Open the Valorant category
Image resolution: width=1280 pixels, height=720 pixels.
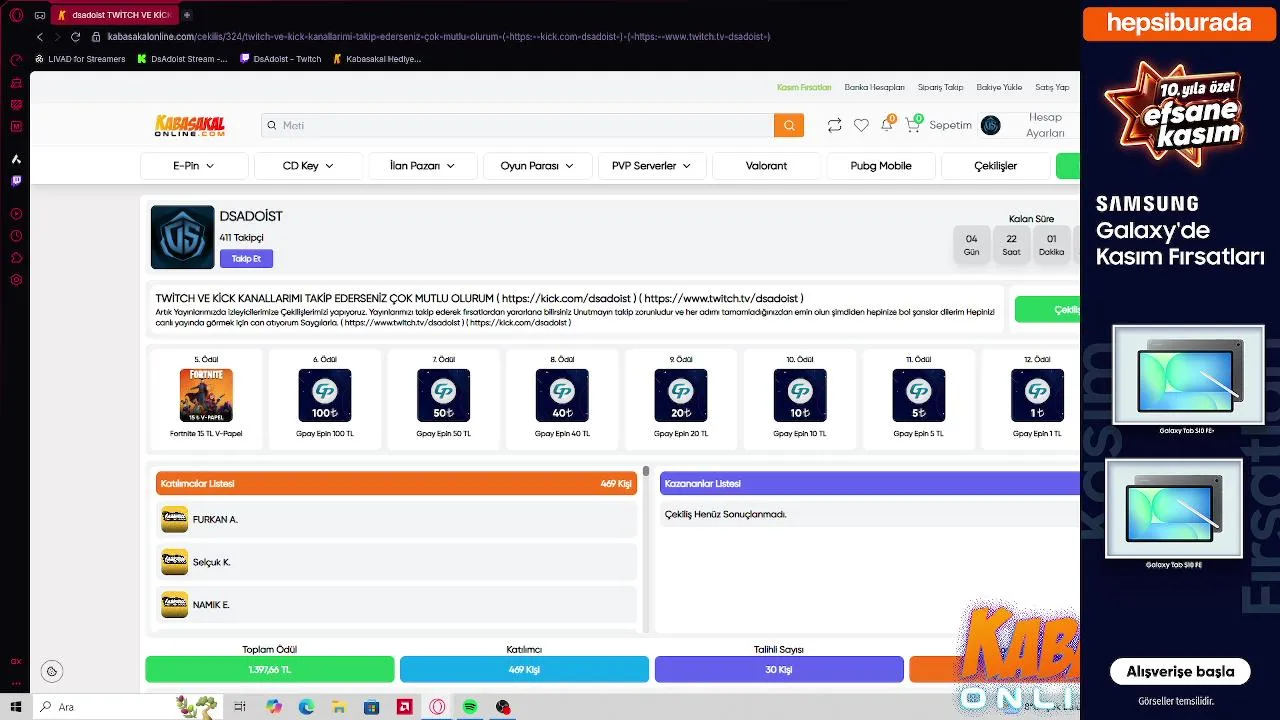point(766,166)
